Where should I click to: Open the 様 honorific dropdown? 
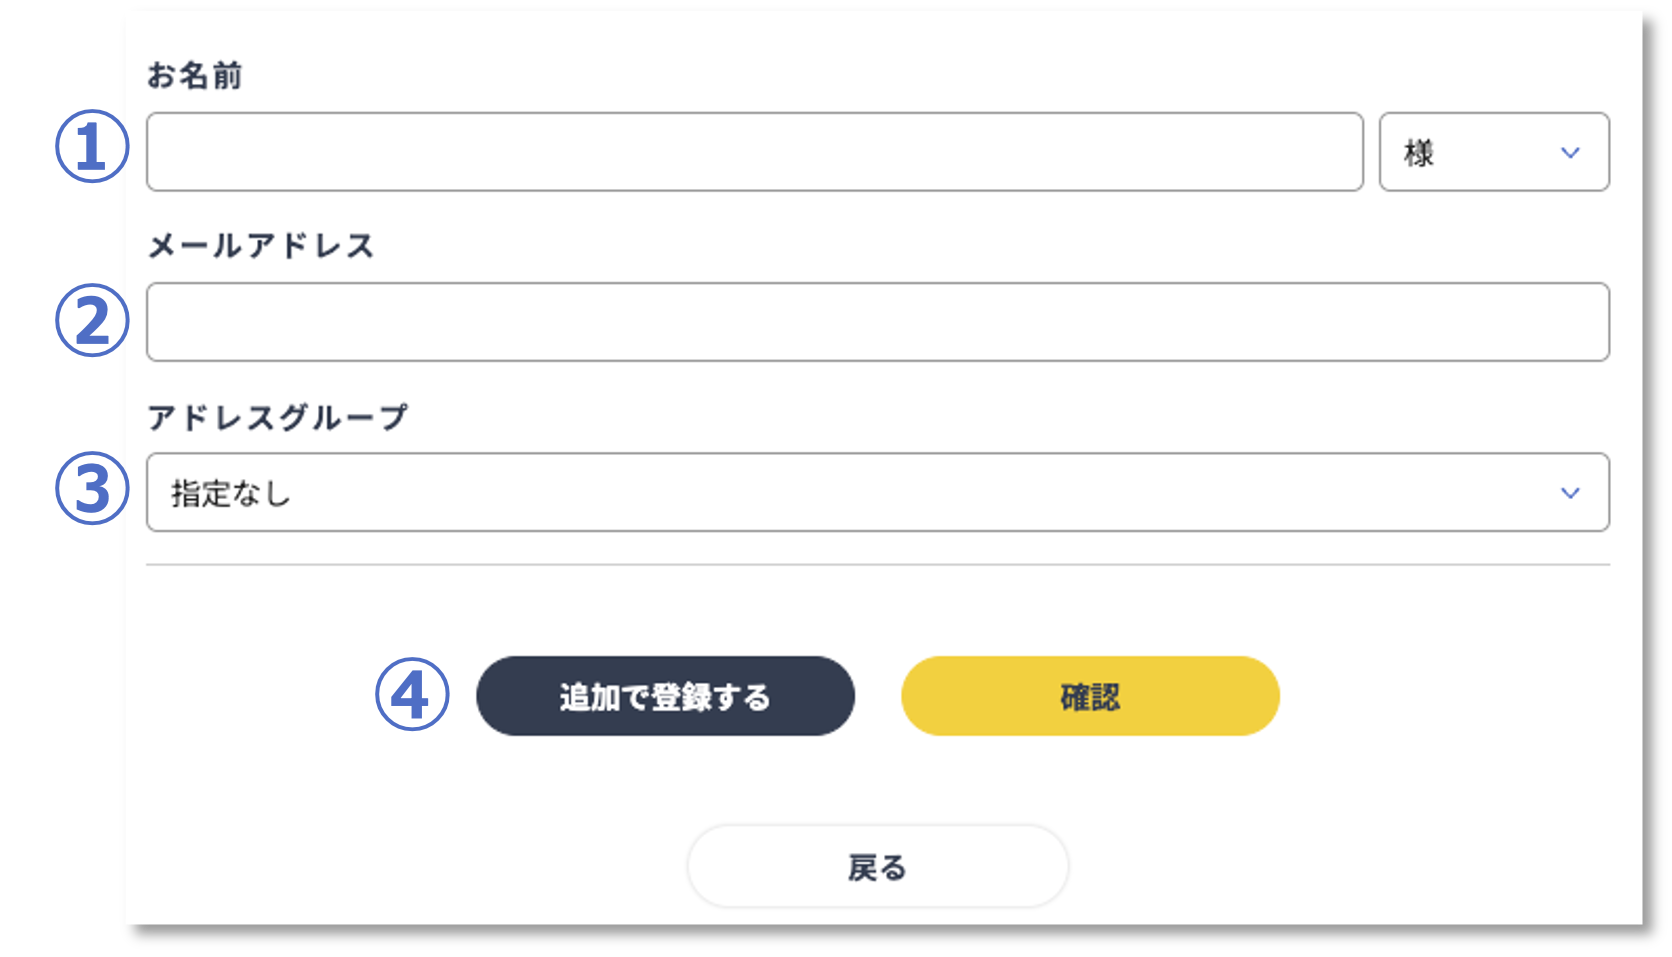(1493, 152)
